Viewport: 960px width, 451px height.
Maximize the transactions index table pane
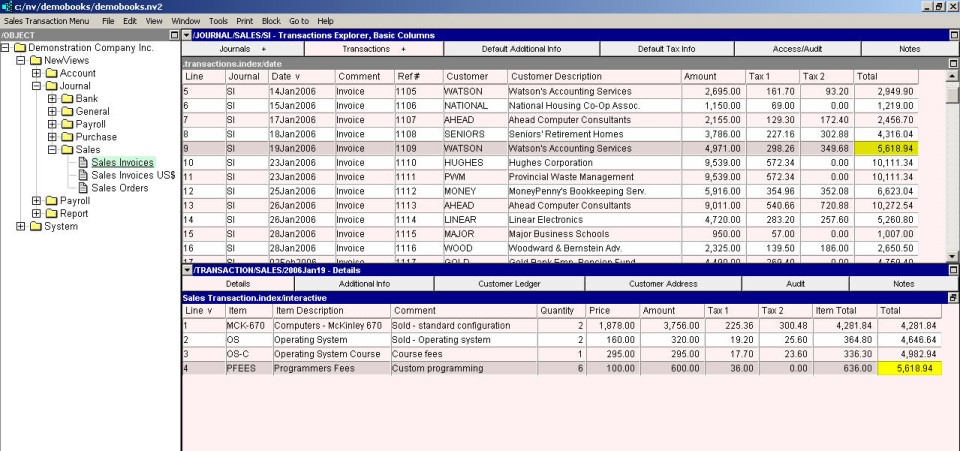point(953,63)
